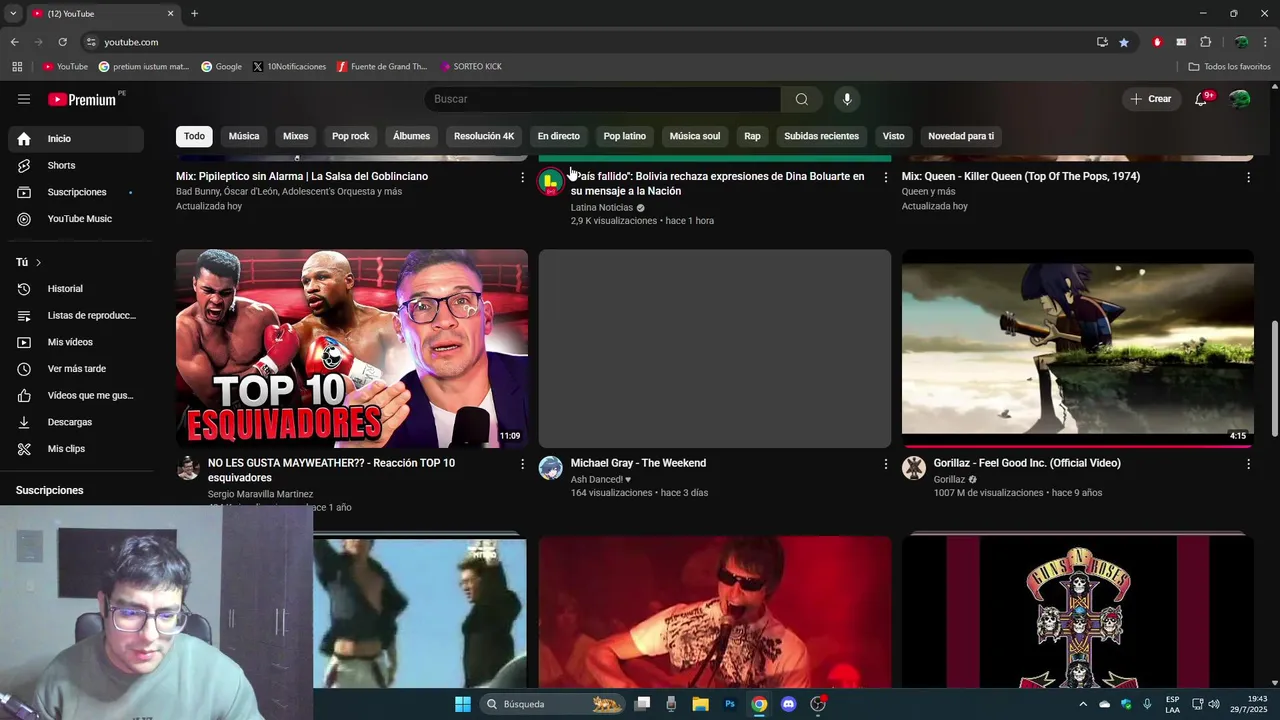Select the En directo chip

559,136
